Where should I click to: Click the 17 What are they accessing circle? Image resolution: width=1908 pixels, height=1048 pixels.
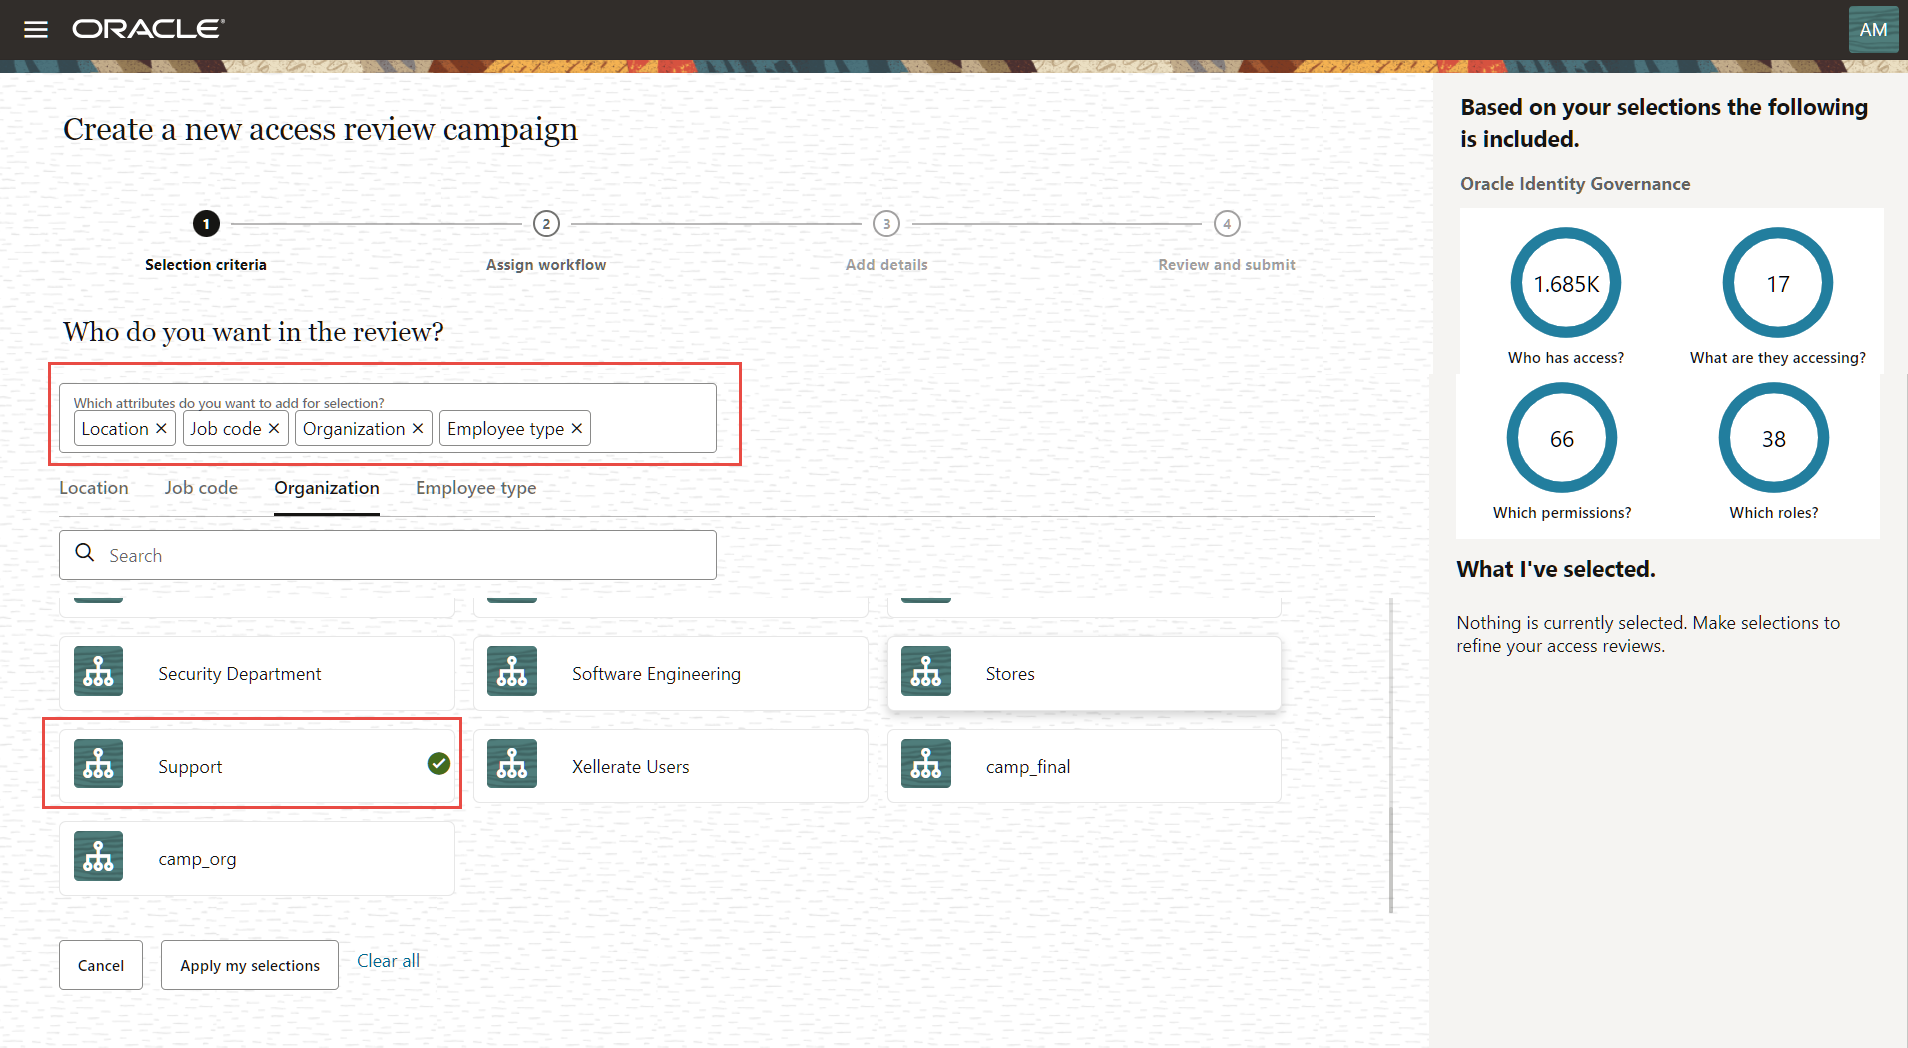[x=1778, y=283]
